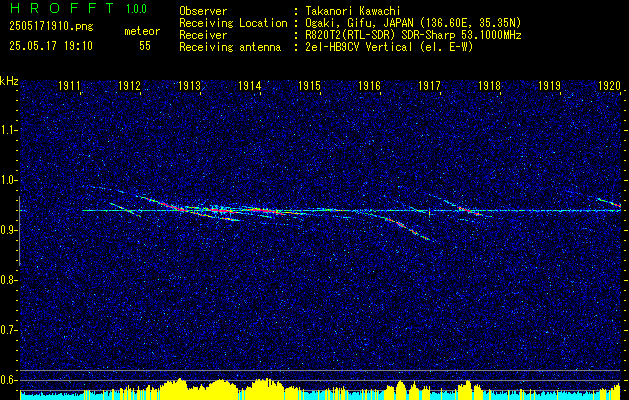Click the 1913 time marker
Viewport: 629px width, 400px height.
[x=190, y=85]
